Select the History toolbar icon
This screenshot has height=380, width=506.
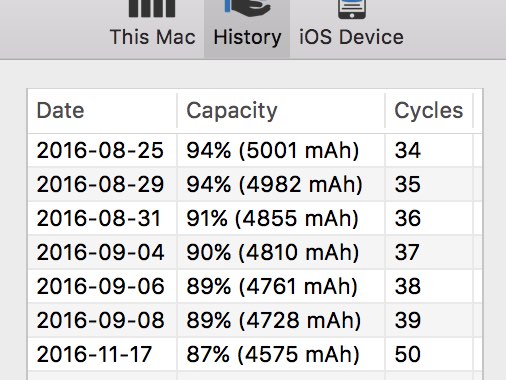(247, 8)
